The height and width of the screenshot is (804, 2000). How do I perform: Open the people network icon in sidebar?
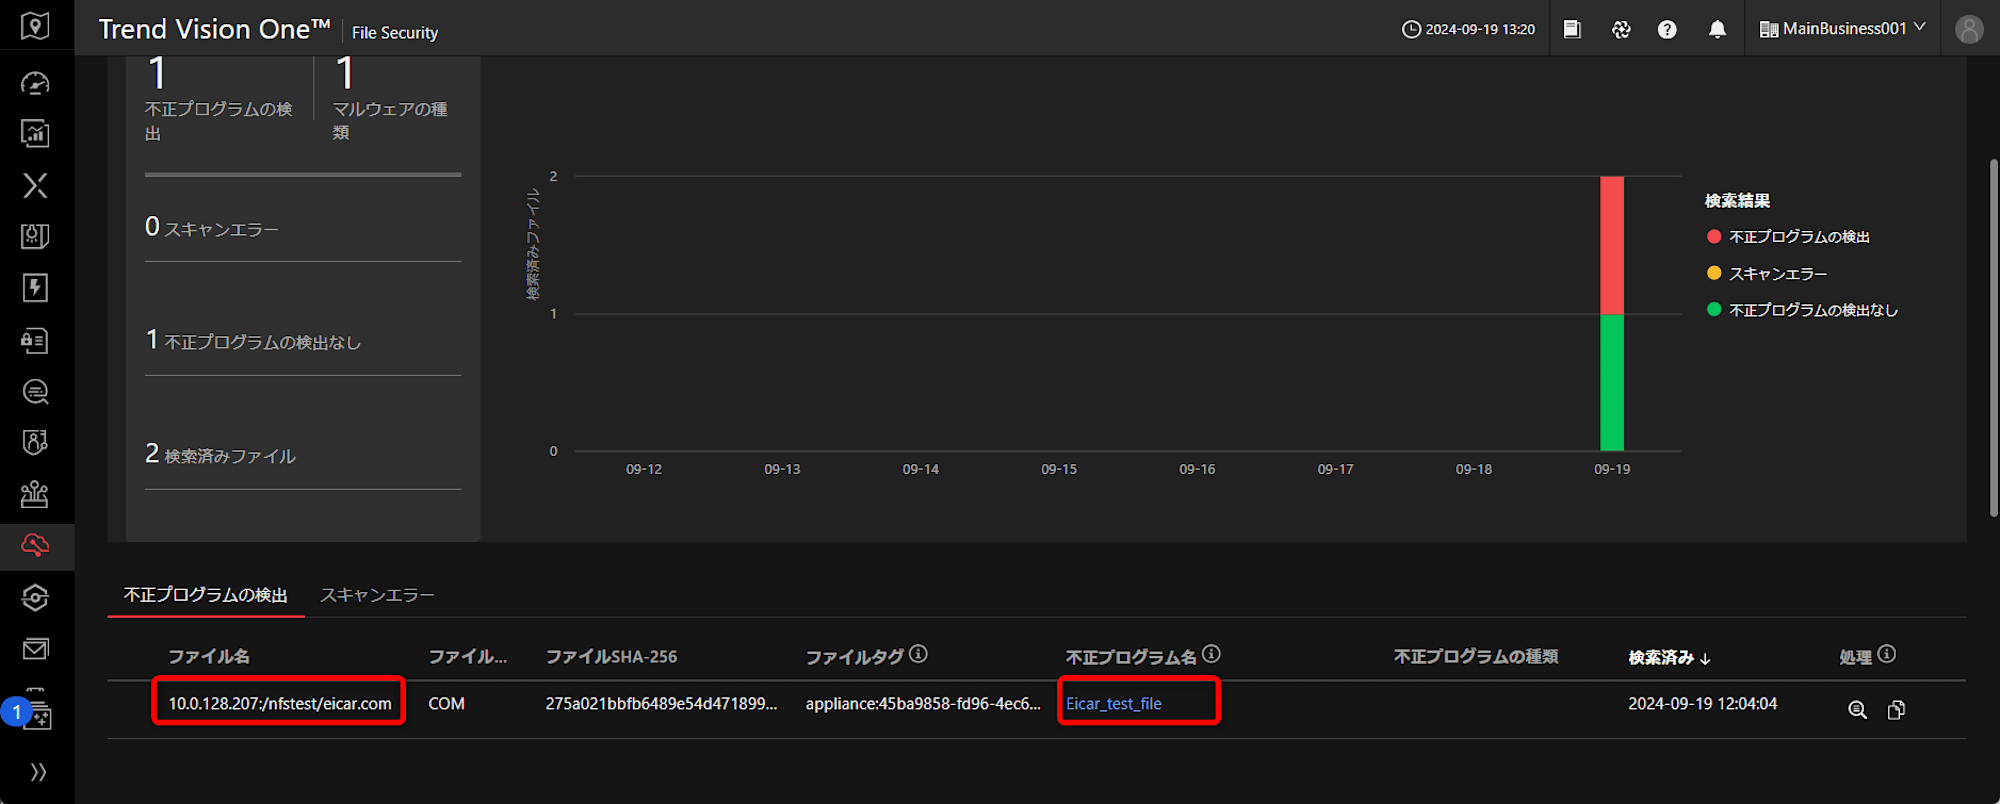(x=35, y=494)
